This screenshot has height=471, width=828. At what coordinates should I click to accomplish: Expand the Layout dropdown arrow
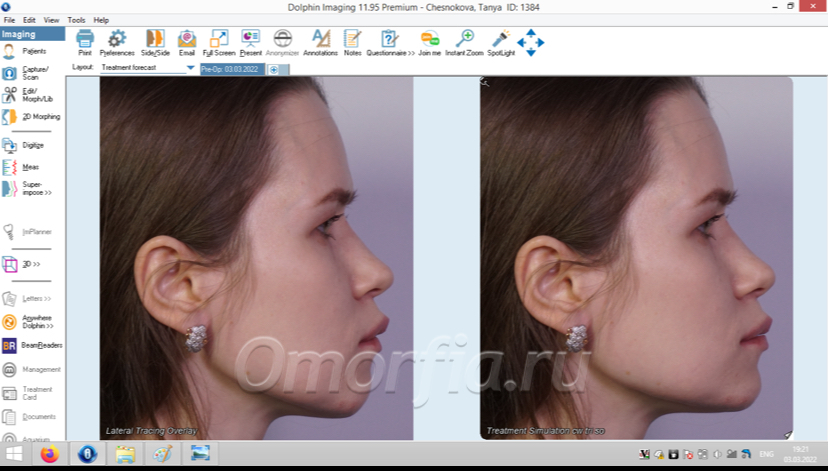coord(191,68)
